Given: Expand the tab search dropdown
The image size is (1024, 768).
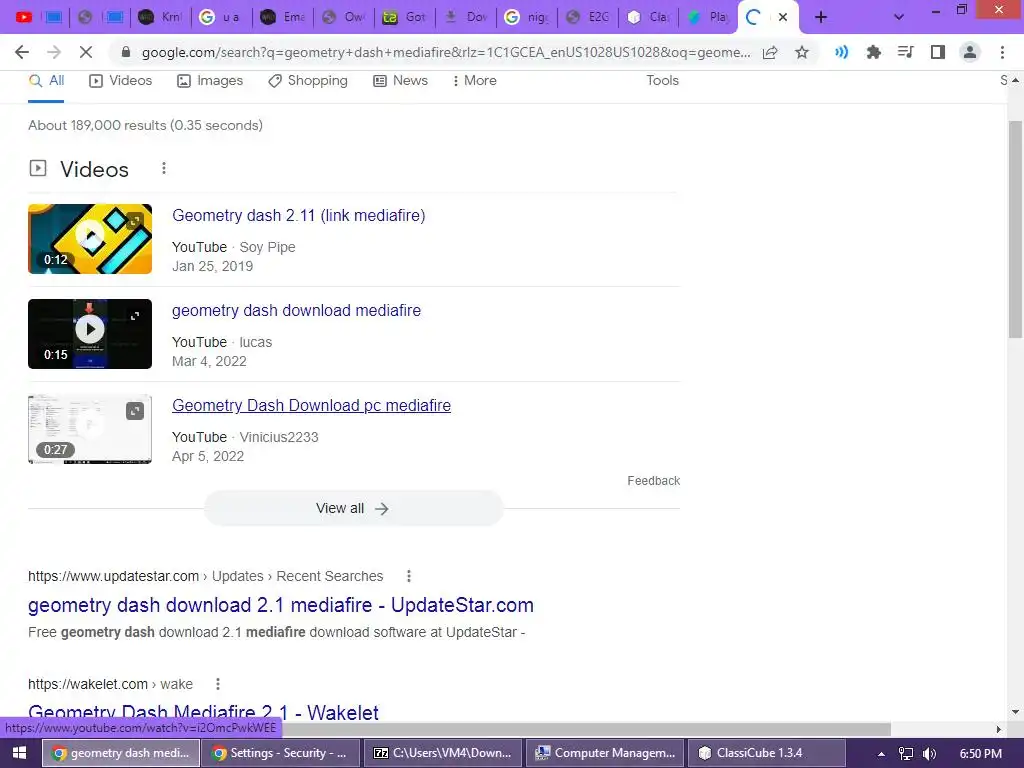Looking at the screenshot, I should pyautogui.click(x=899, y=17).
